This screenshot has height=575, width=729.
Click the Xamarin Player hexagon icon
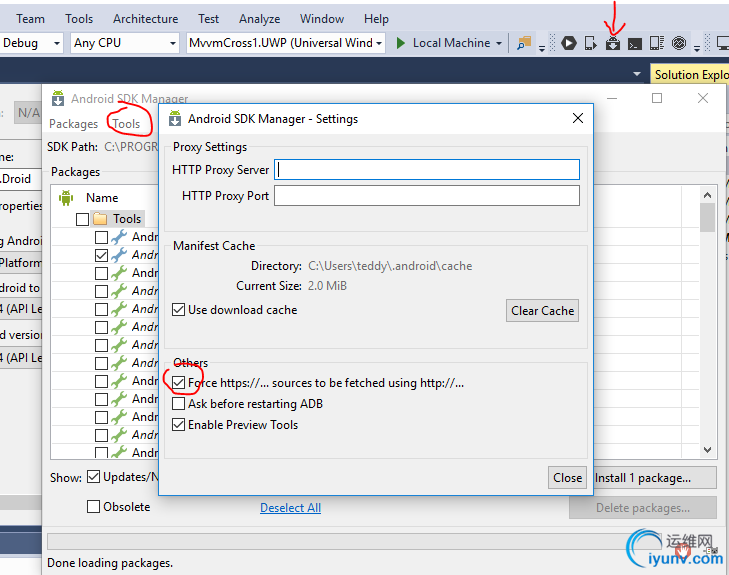[x=569, y=43]
